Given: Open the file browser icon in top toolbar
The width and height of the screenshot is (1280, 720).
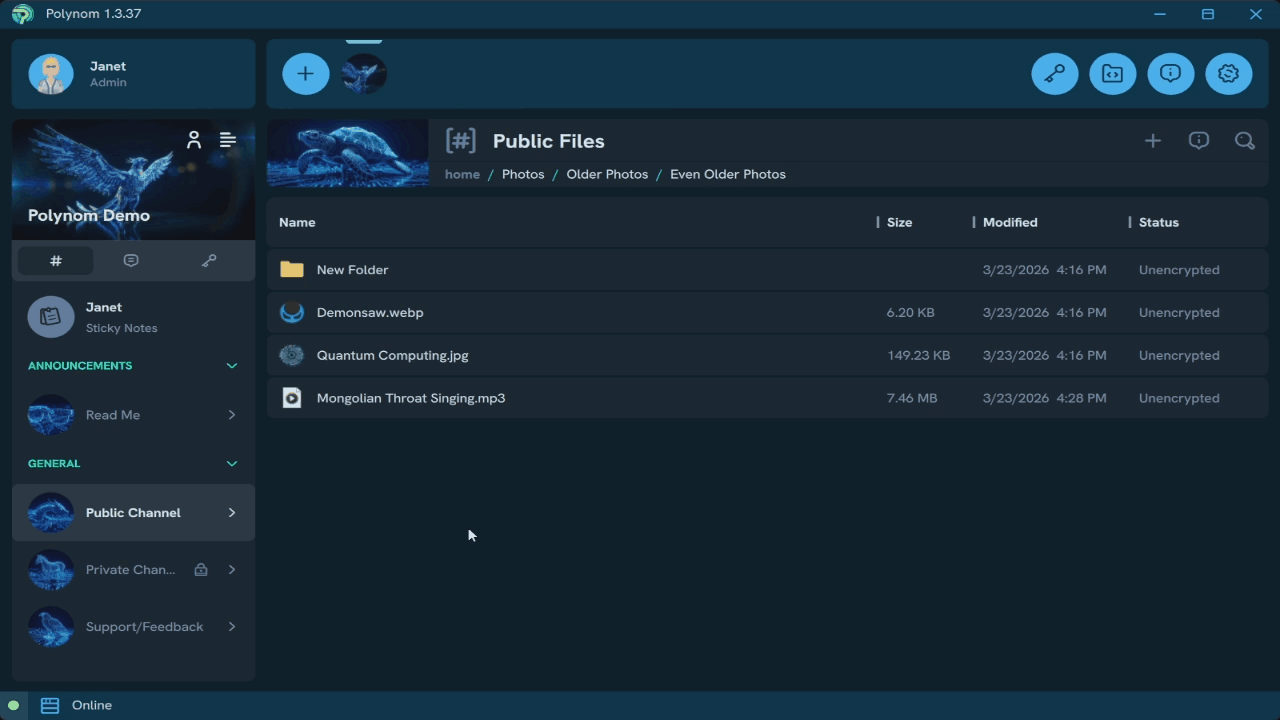Looking at the screenshot, I should click(1113, 73).
